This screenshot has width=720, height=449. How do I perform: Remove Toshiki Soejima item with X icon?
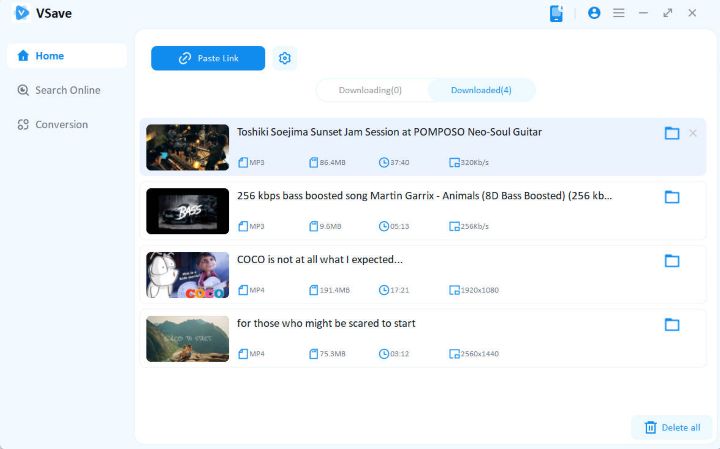693,133
